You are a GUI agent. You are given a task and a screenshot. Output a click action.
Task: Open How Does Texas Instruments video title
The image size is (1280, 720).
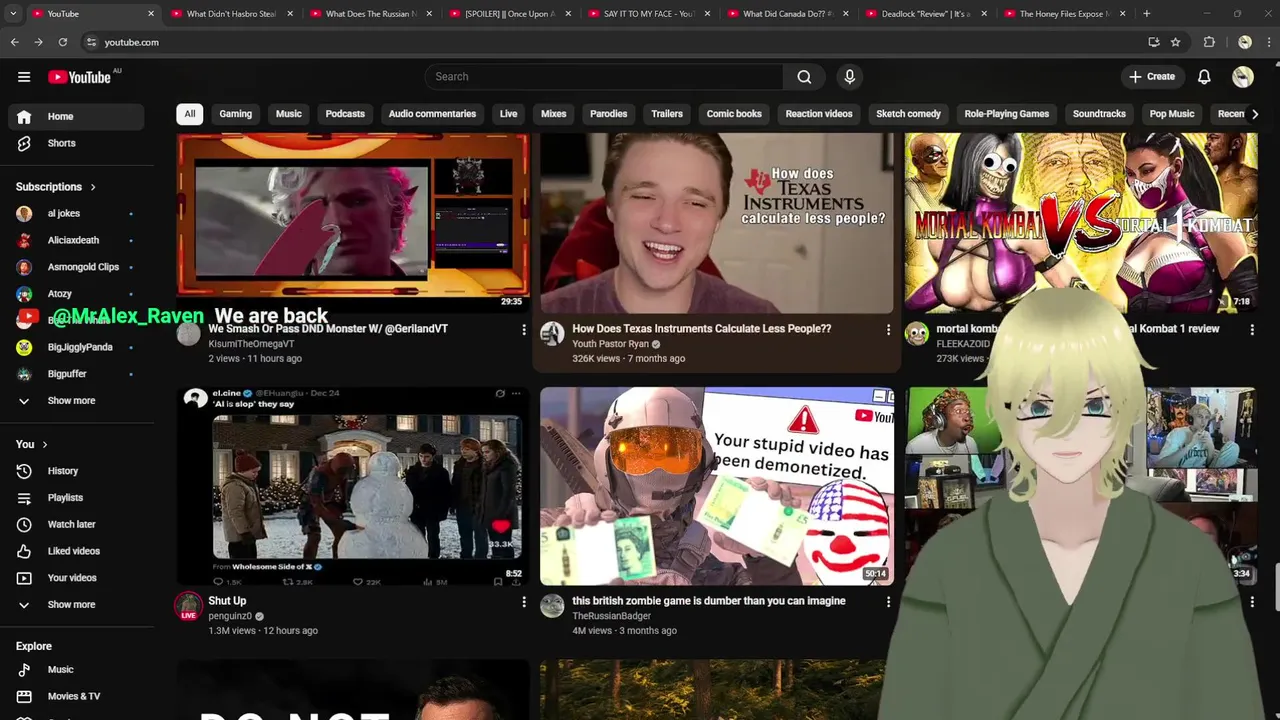701,329
